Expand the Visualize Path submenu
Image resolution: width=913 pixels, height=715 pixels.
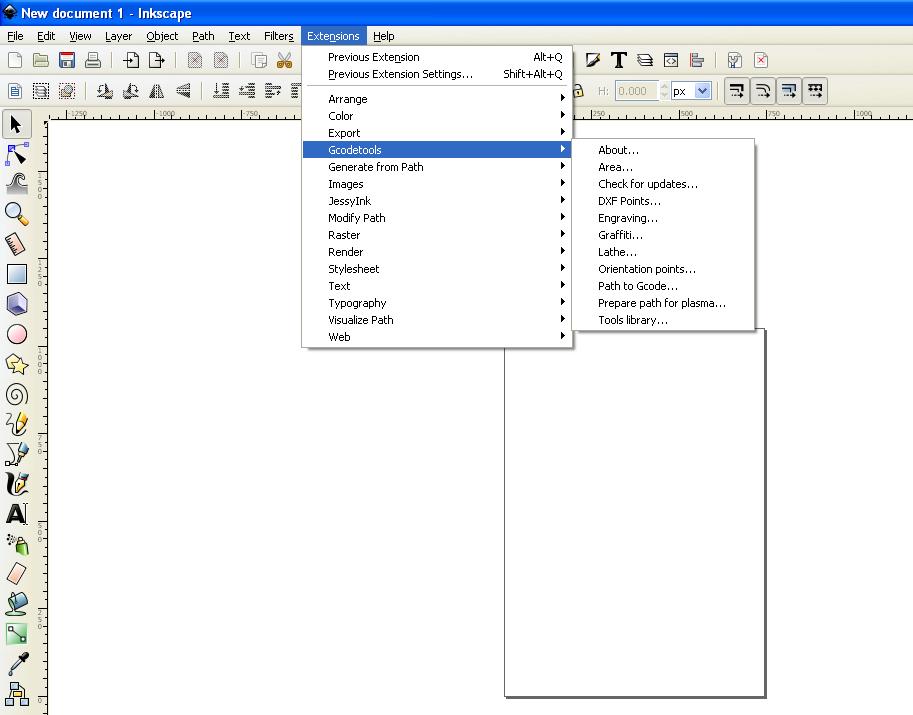tap(437, 320)
